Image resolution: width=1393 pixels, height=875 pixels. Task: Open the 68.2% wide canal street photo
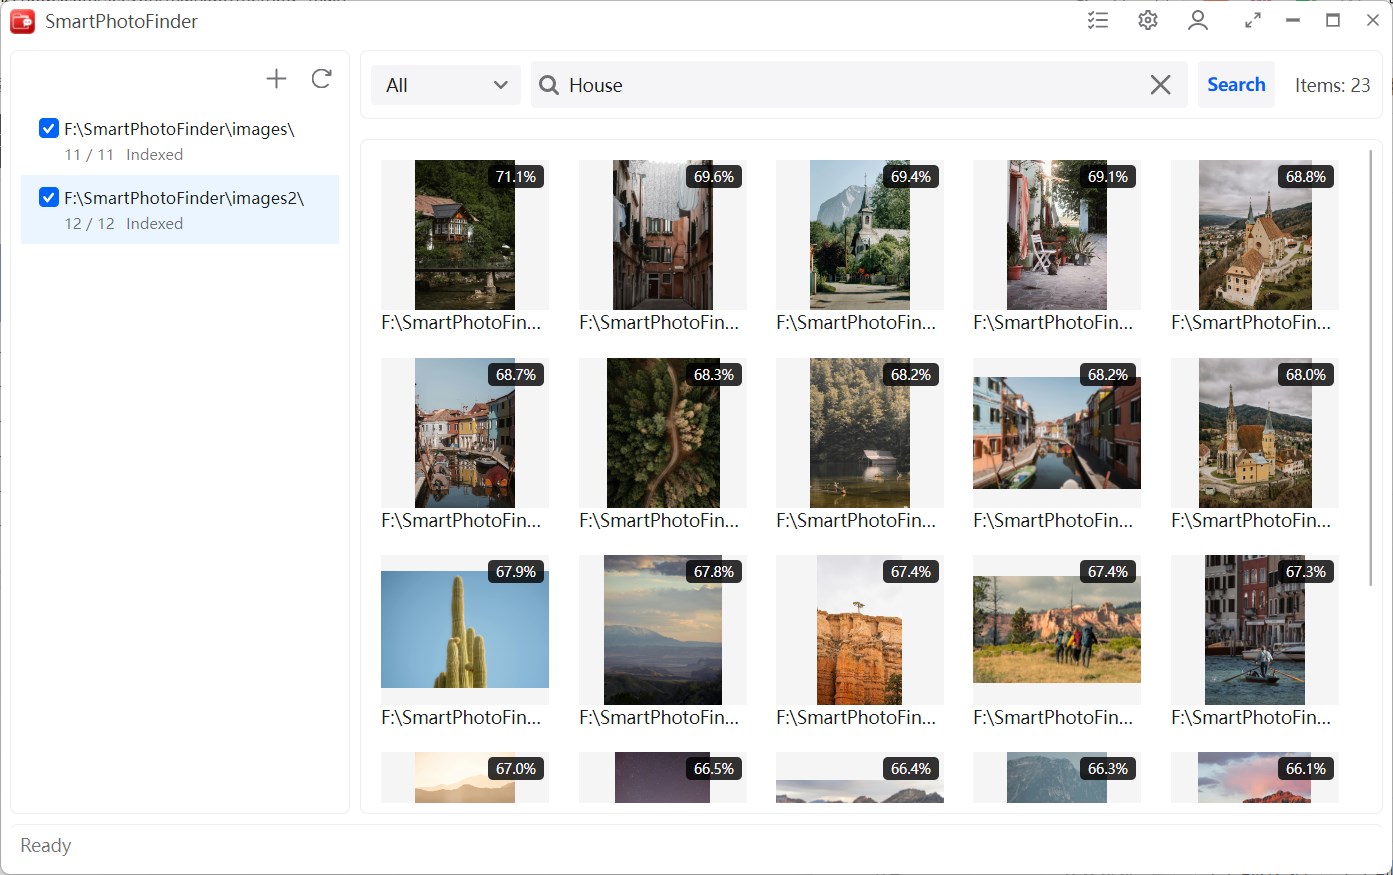(x=1057, y=433)
